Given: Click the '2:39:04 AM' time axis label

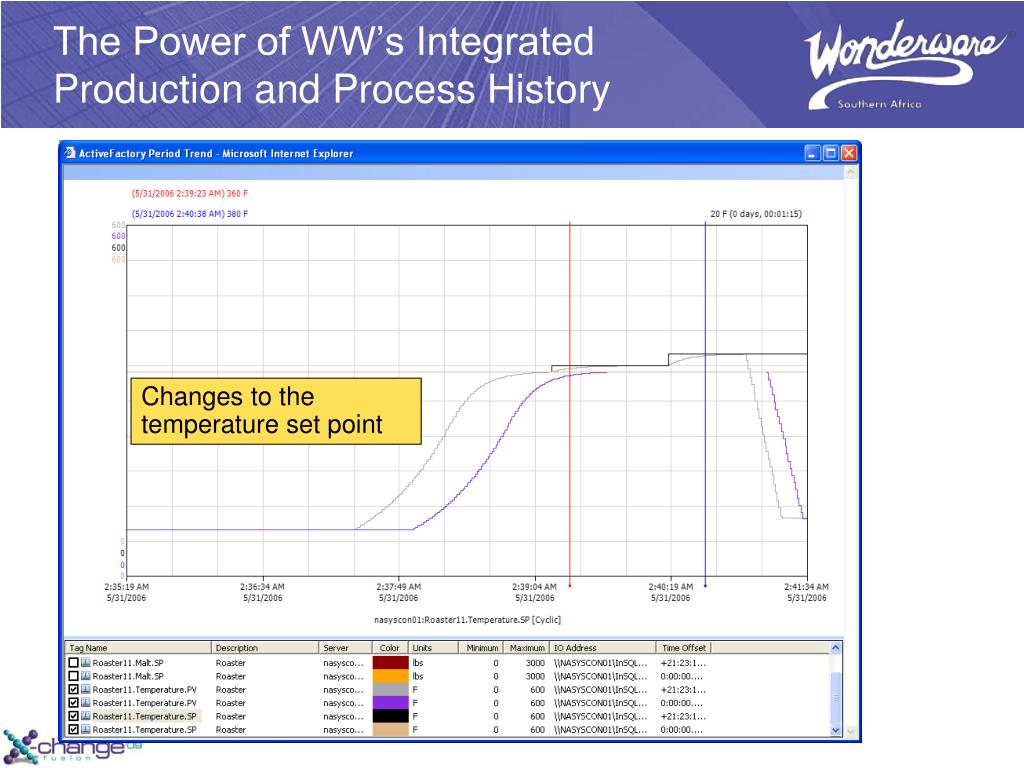Looking at the screenshot, I should [x=534, y=586].
